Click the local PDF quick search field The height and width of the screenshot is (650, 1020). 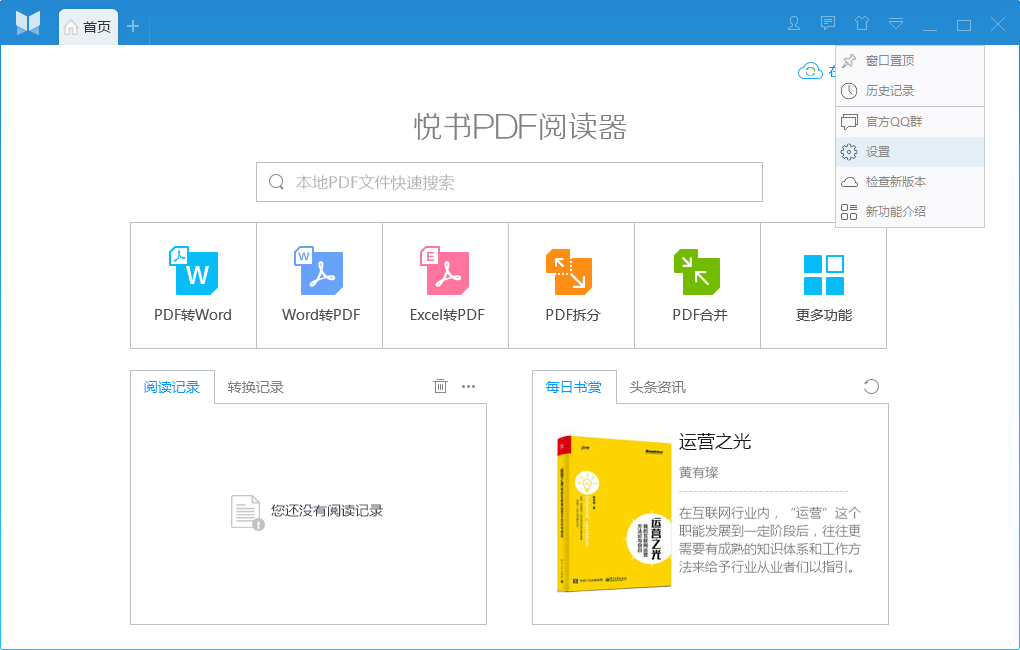coord(509,182)
